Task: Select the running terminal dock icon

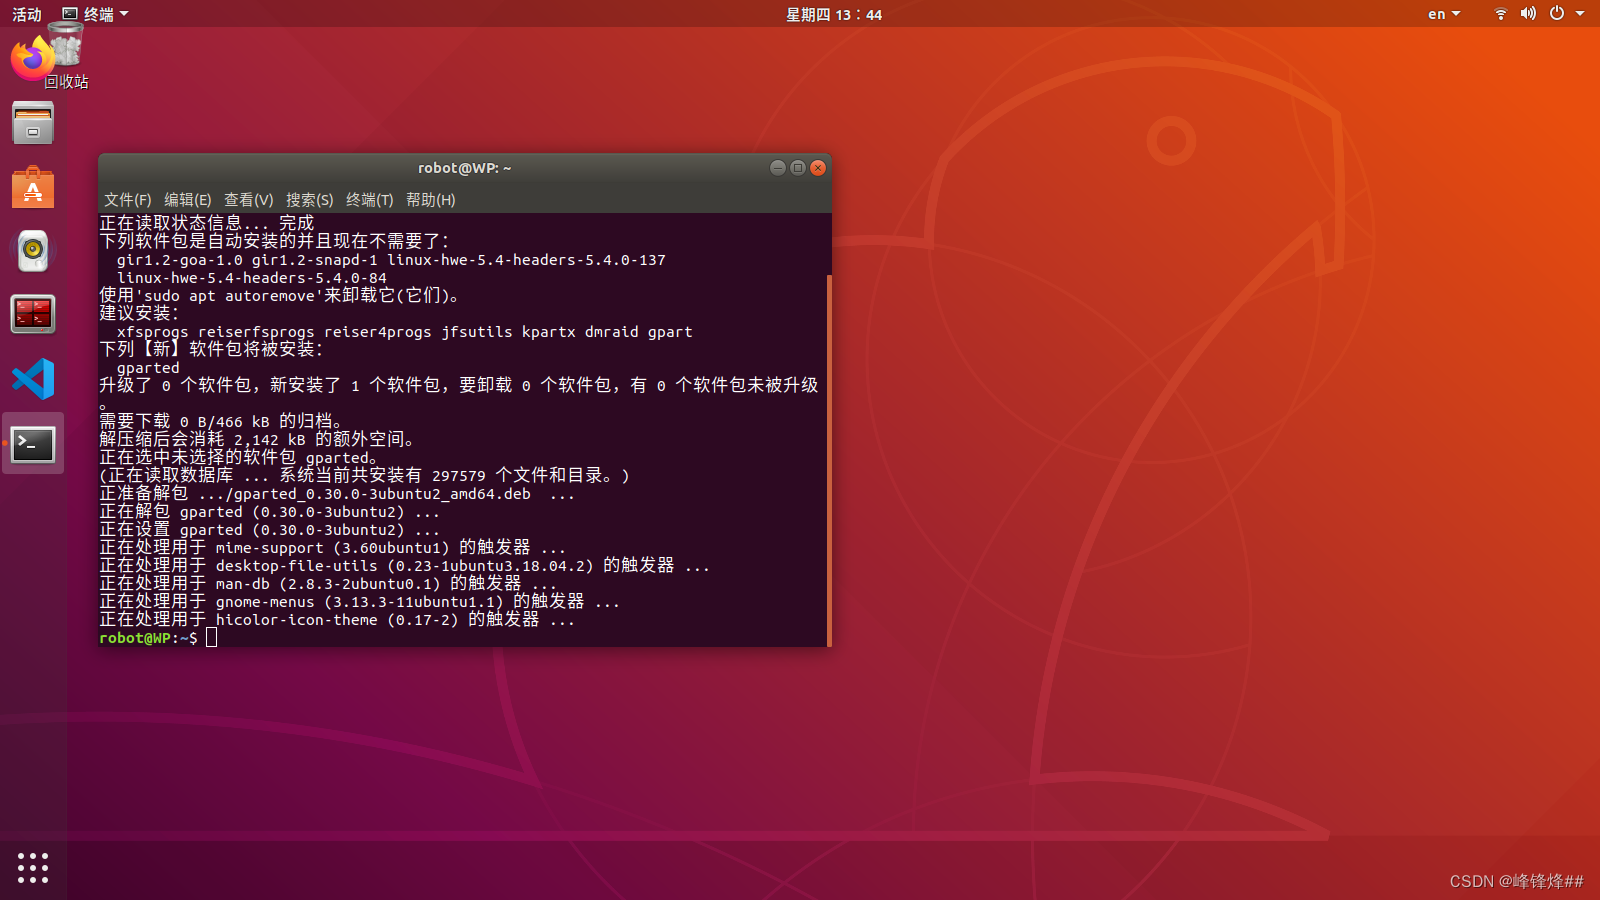Action: [x=33, y=443]
